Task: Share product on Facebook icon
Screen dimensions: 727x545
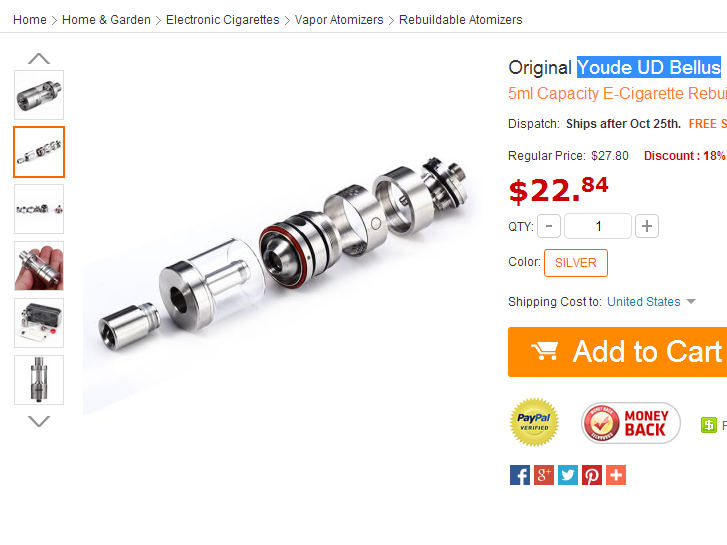Action: (x=520, y=475)
